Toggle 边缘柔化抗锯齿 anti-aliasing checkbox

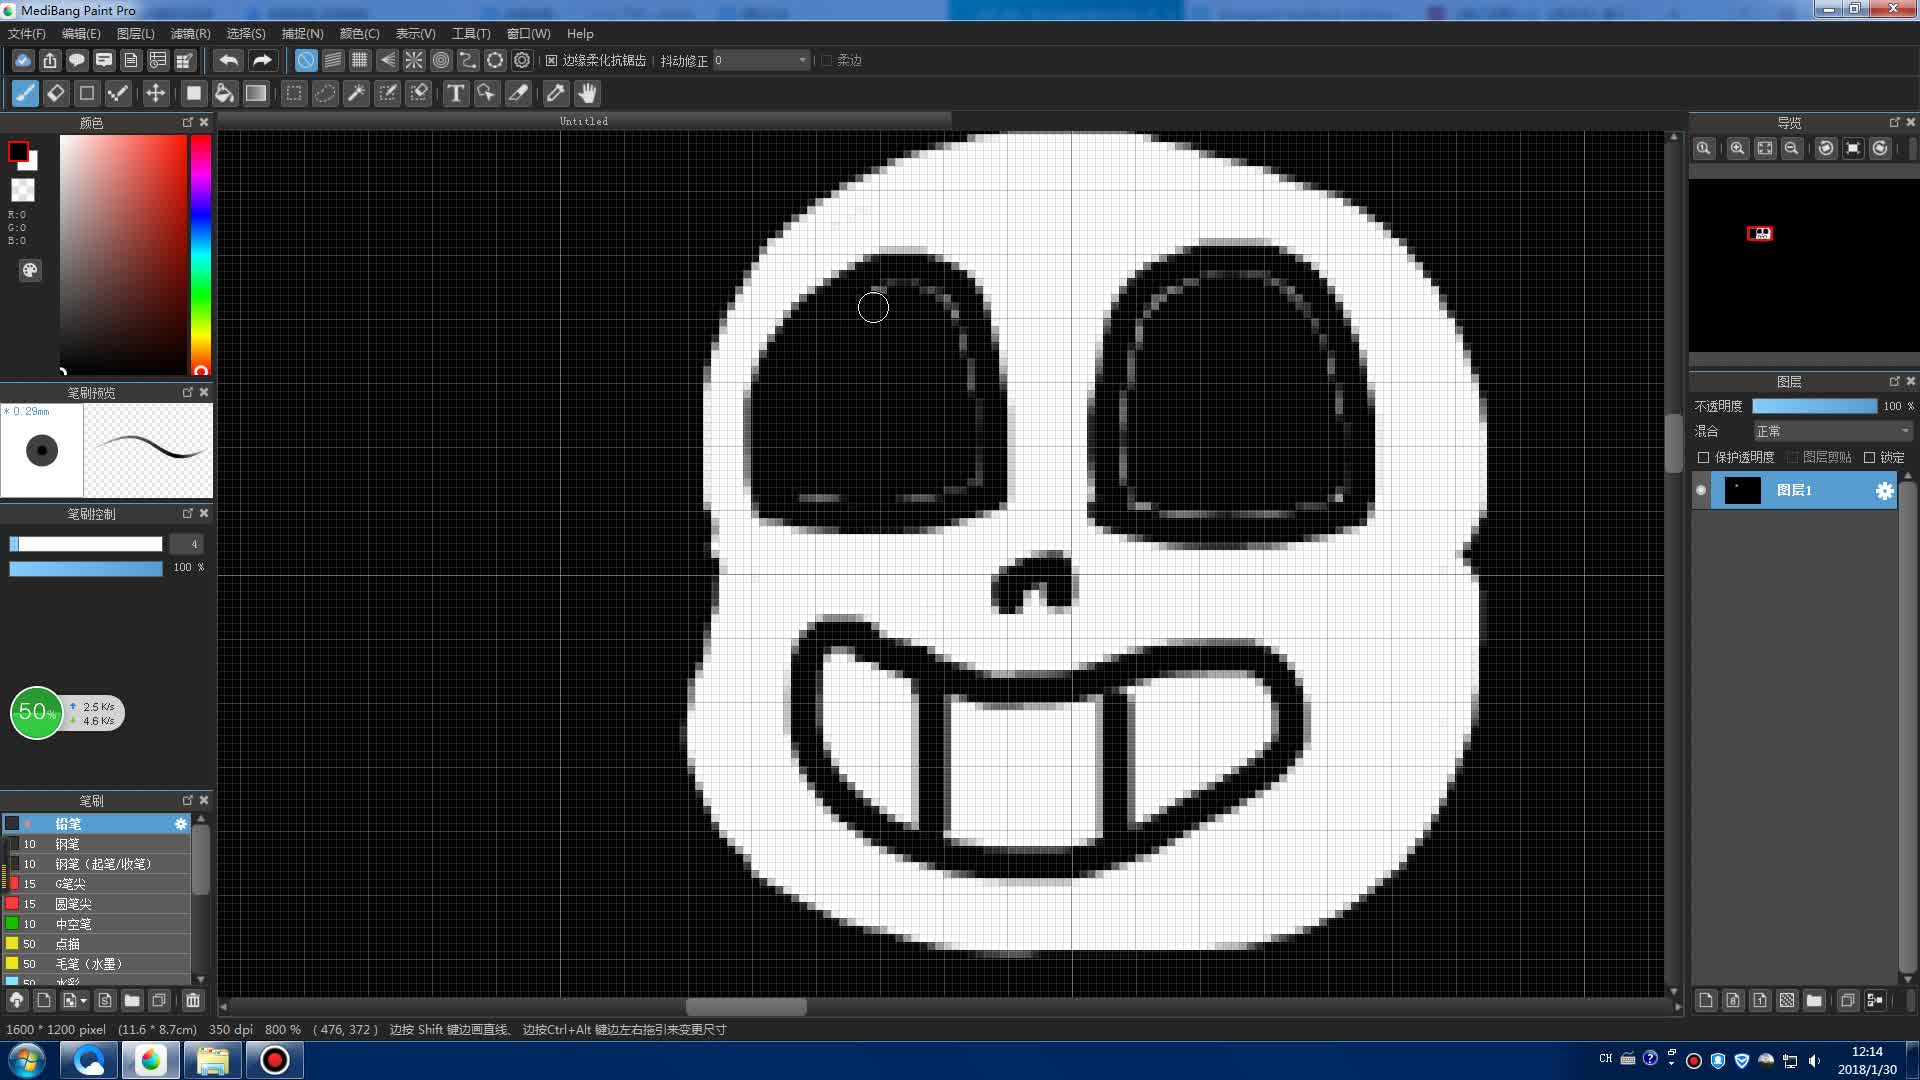click(551, 61)
